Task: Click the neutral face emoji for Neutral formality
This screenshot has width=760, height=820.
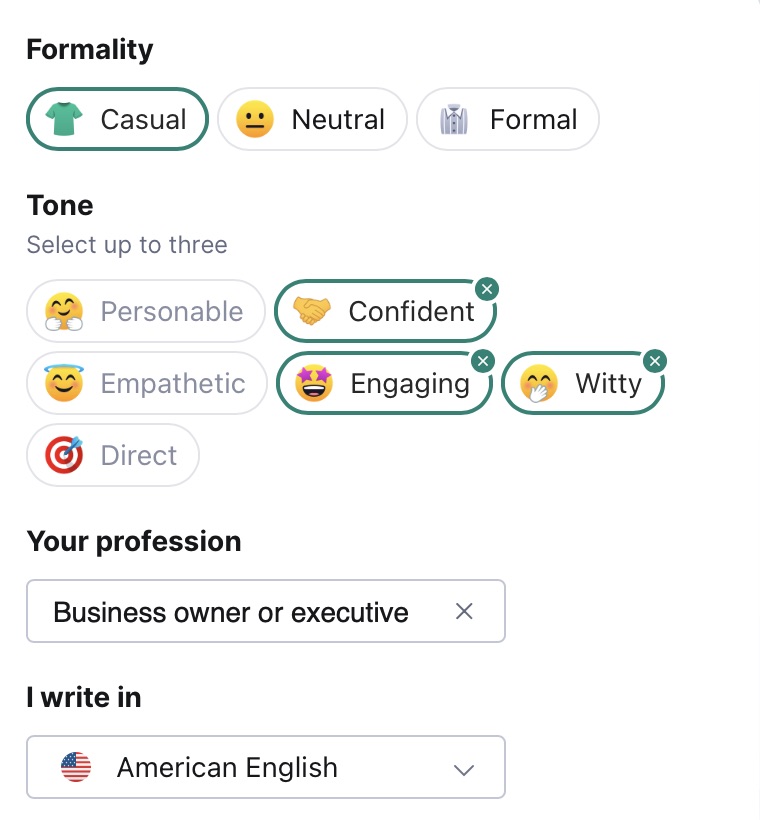Action: pyautogui.click(x=256, y=118)
